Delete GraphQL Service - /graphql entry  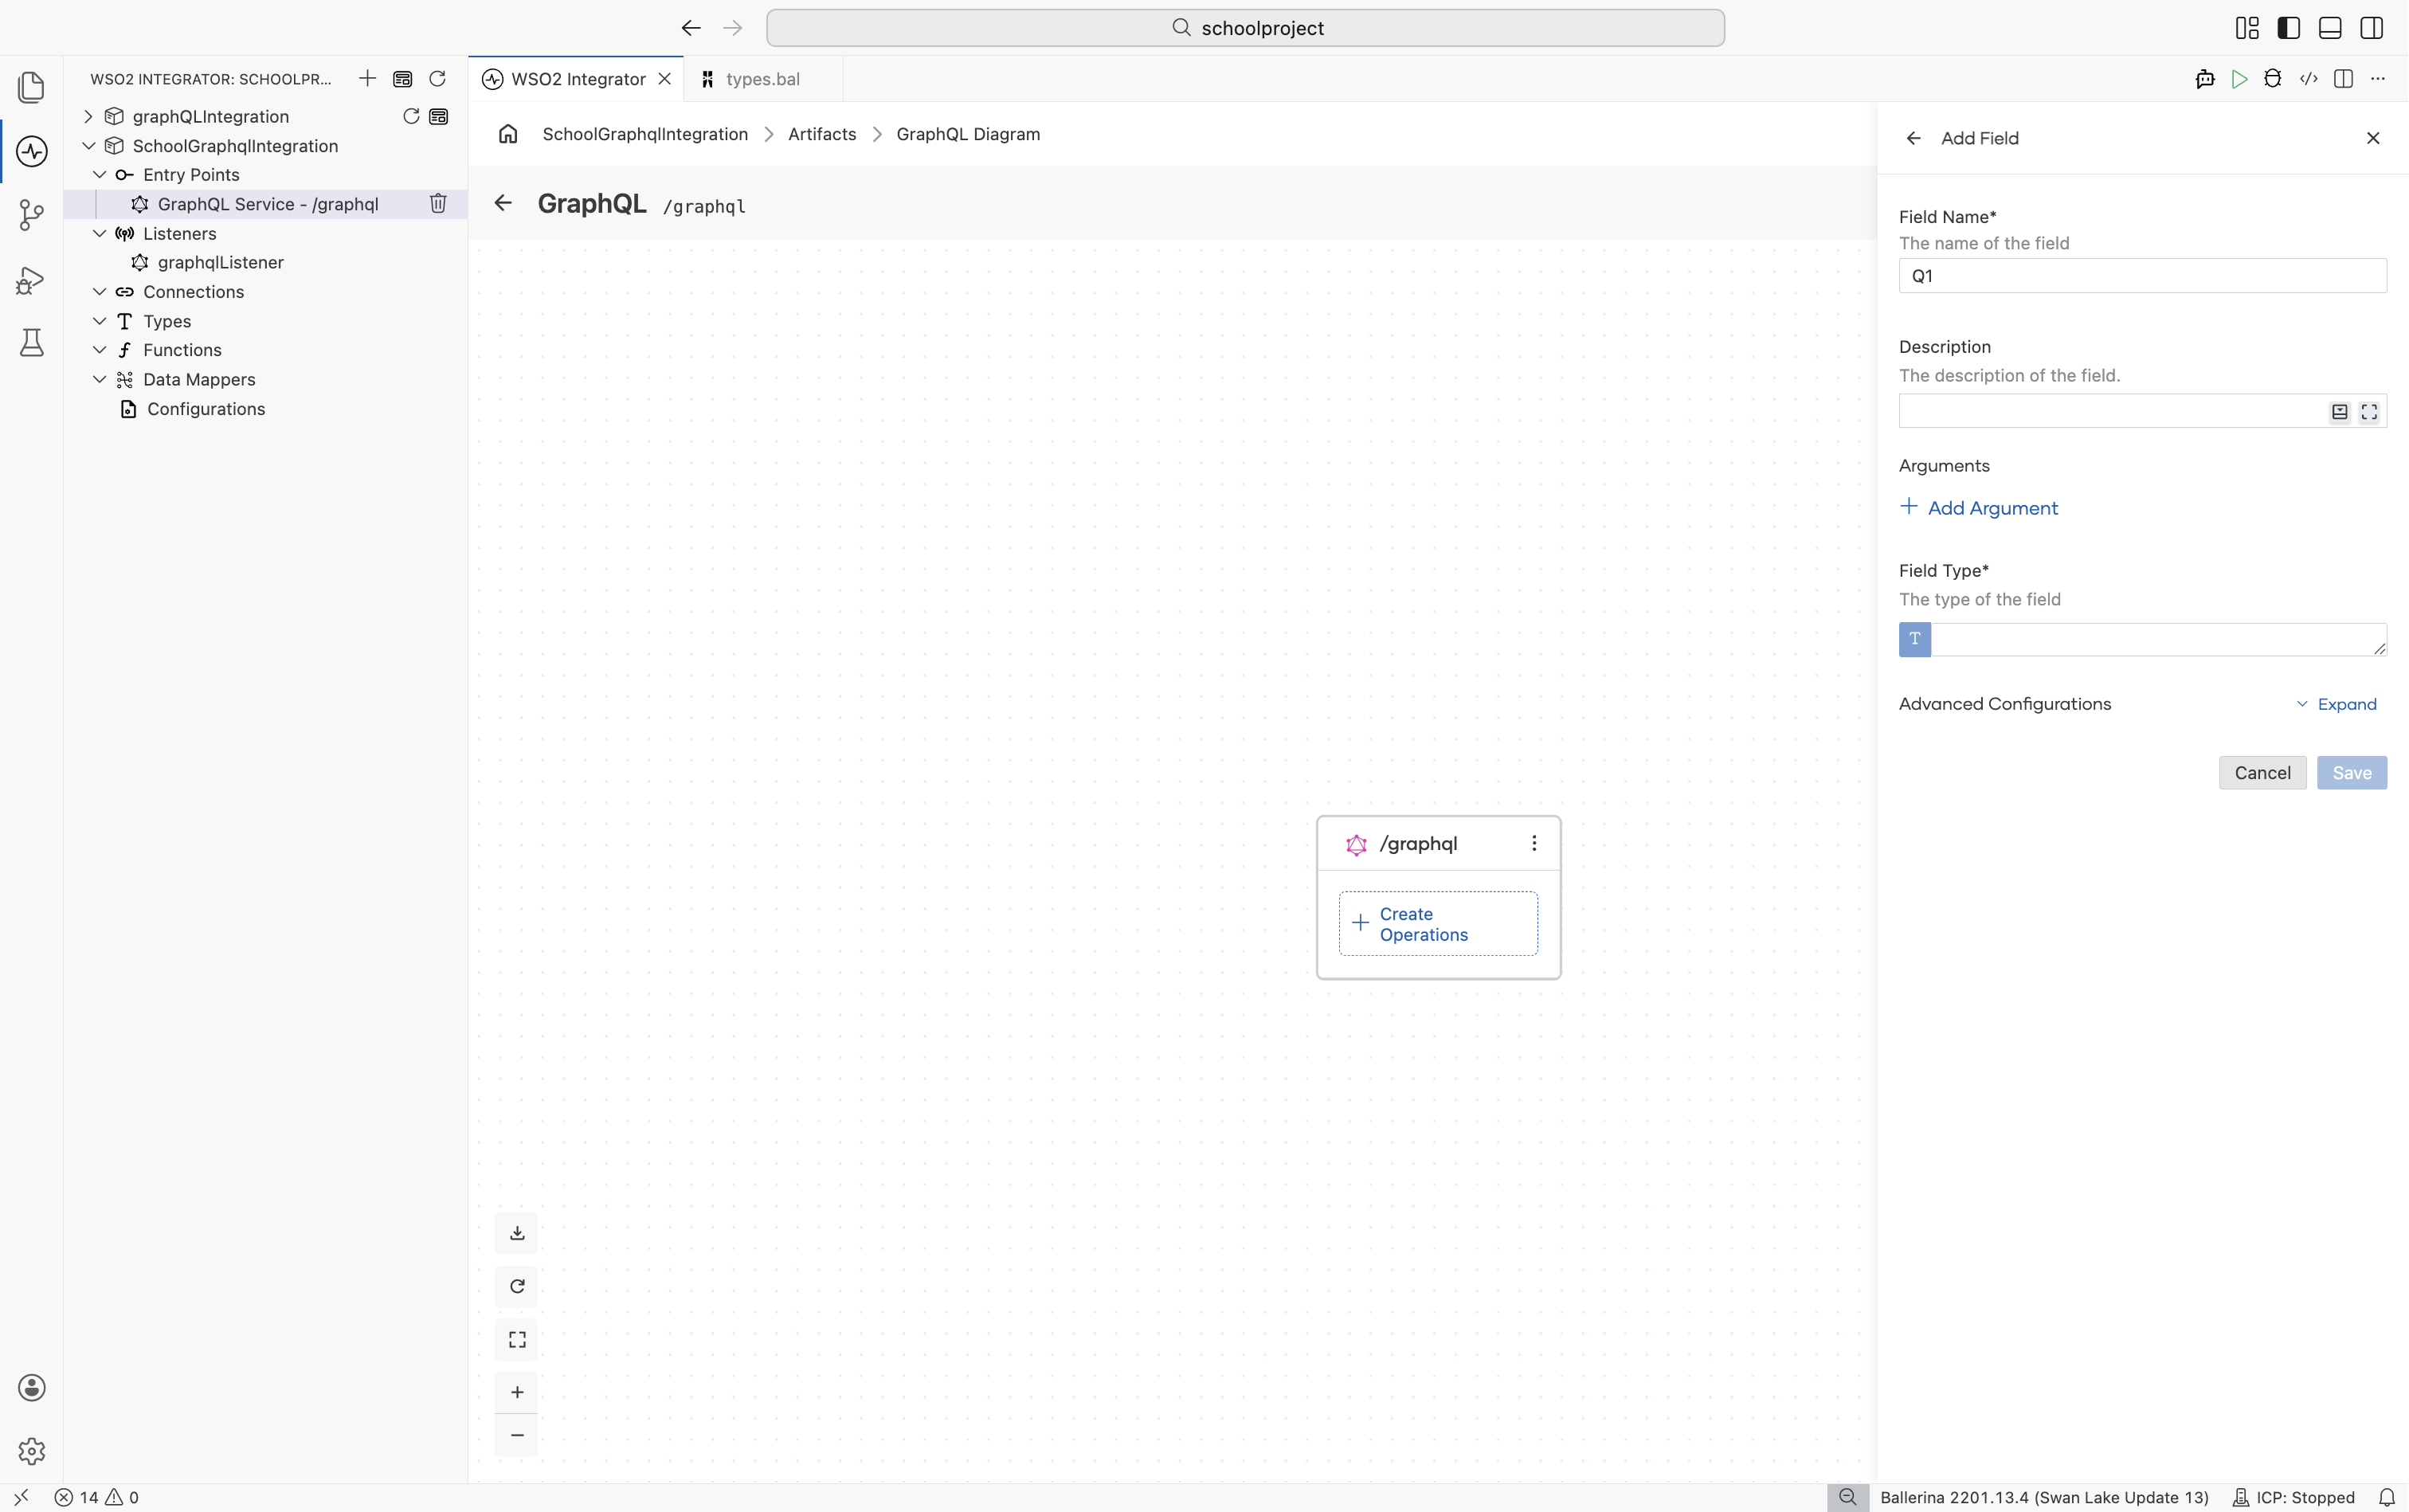(x=438, y=204)
